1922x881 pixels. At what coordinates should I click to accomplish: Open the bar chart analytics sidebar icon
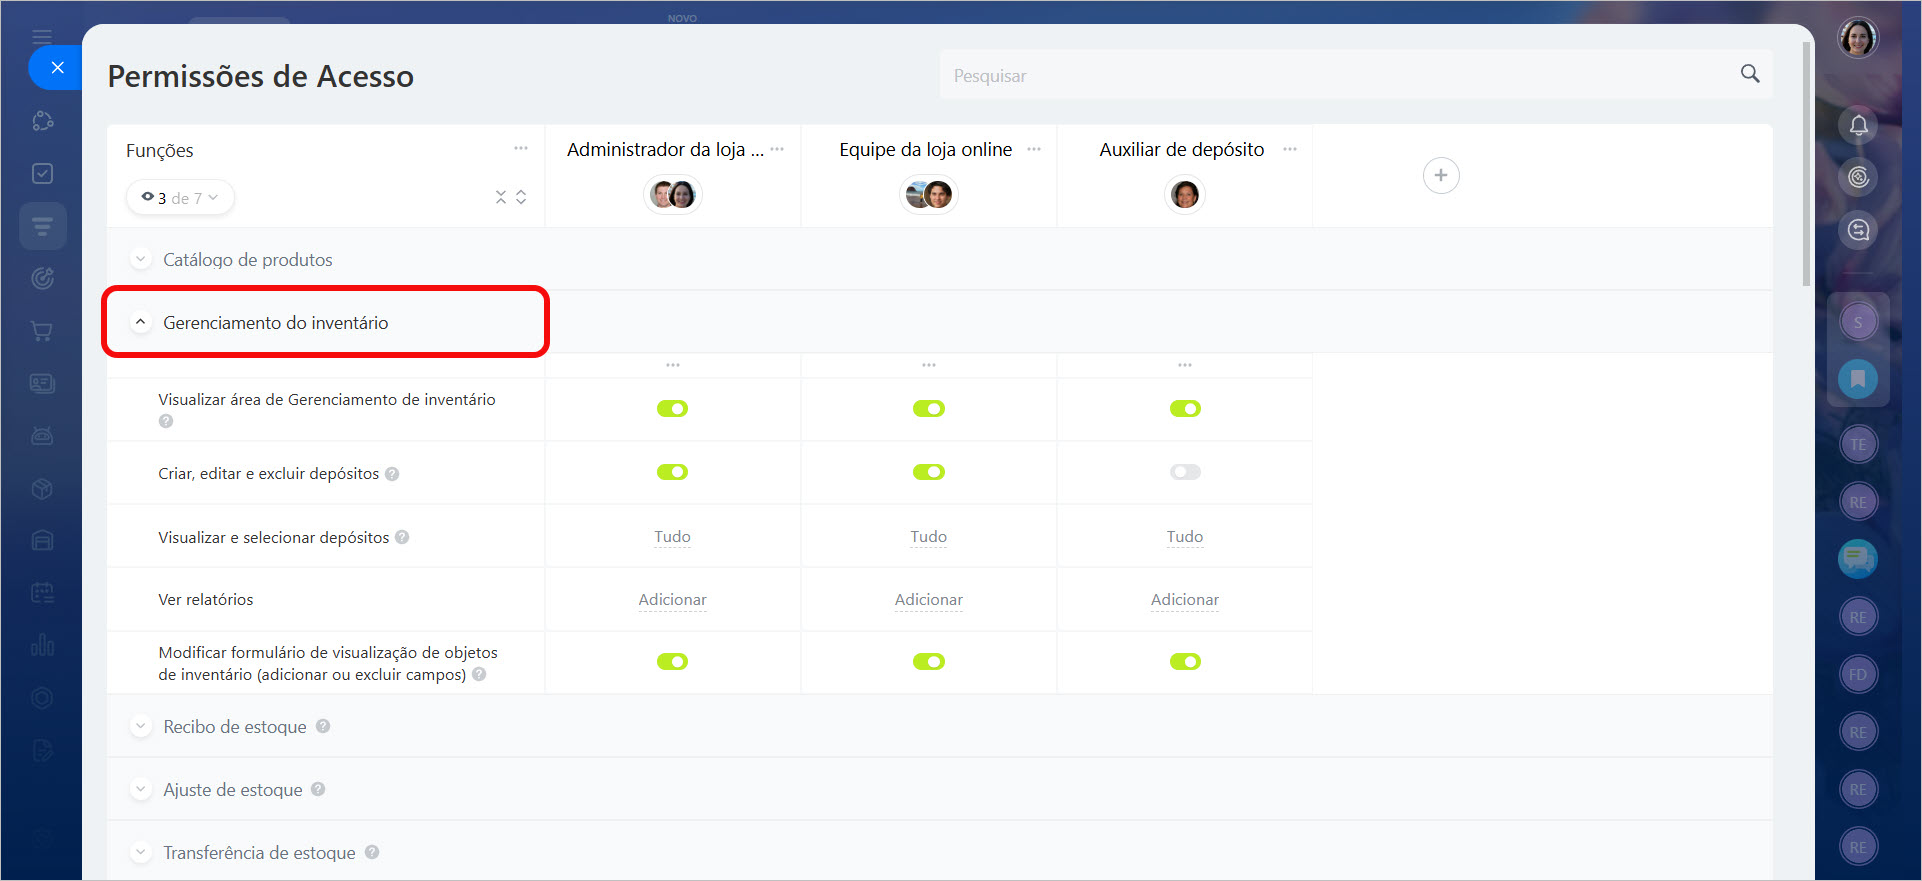[42, 645]
